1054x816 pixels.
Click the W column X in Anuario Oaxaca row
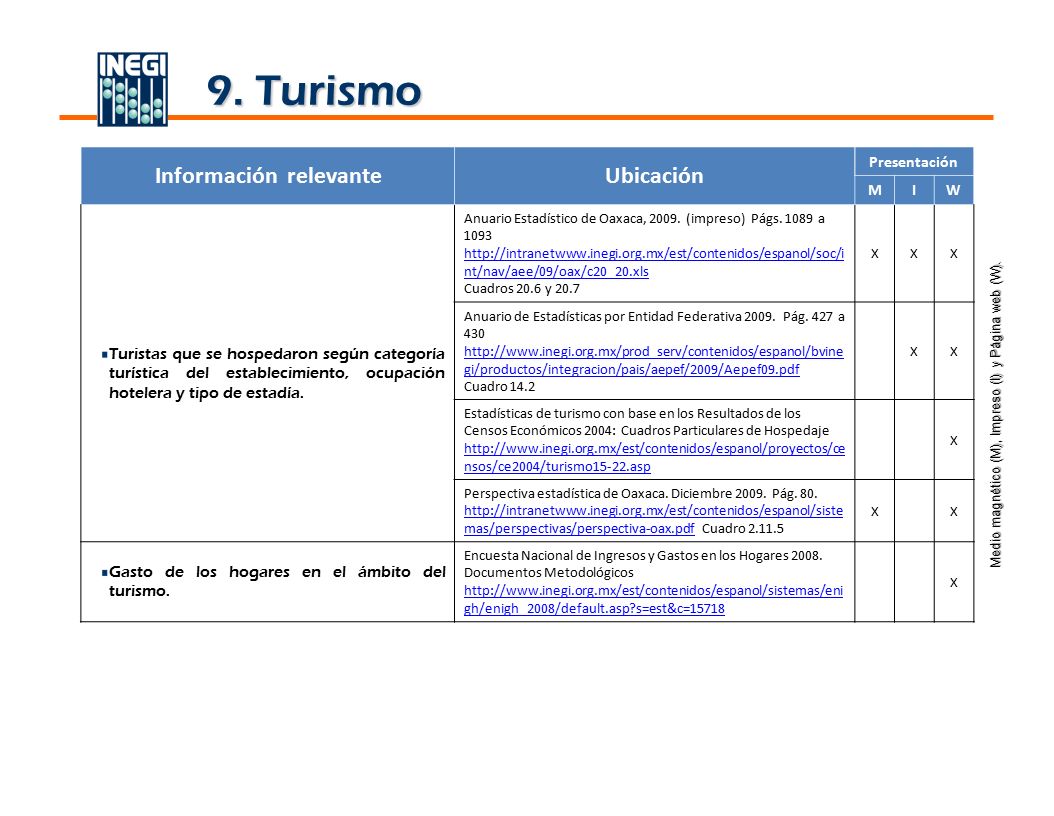click(953, 254)
